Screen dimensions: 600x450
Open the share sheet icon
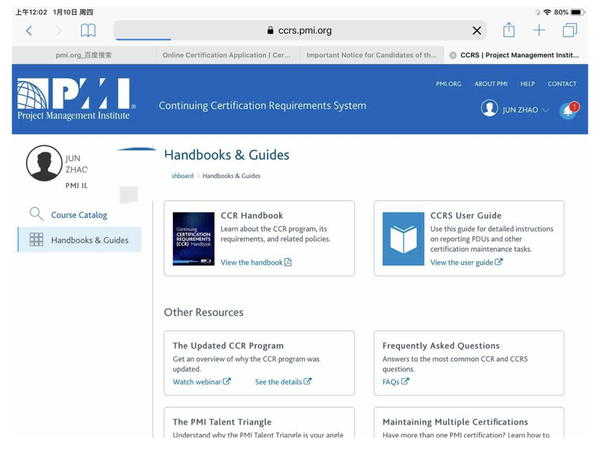point(509,30)
